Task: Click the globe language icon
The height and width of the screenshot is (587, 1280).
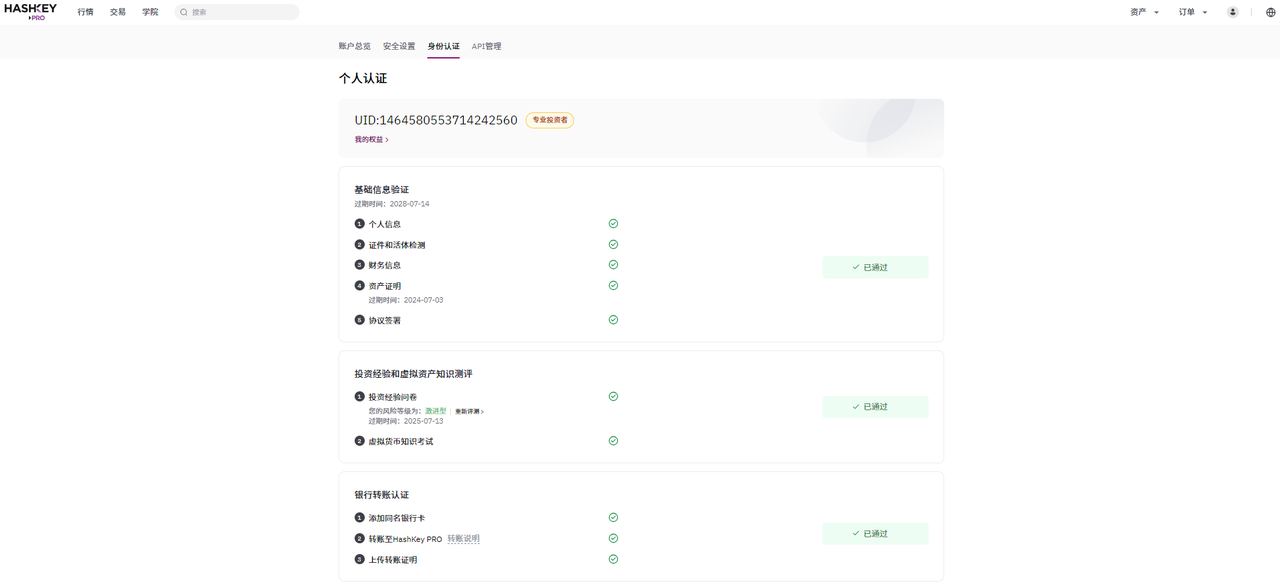Action: (1271, 12)
